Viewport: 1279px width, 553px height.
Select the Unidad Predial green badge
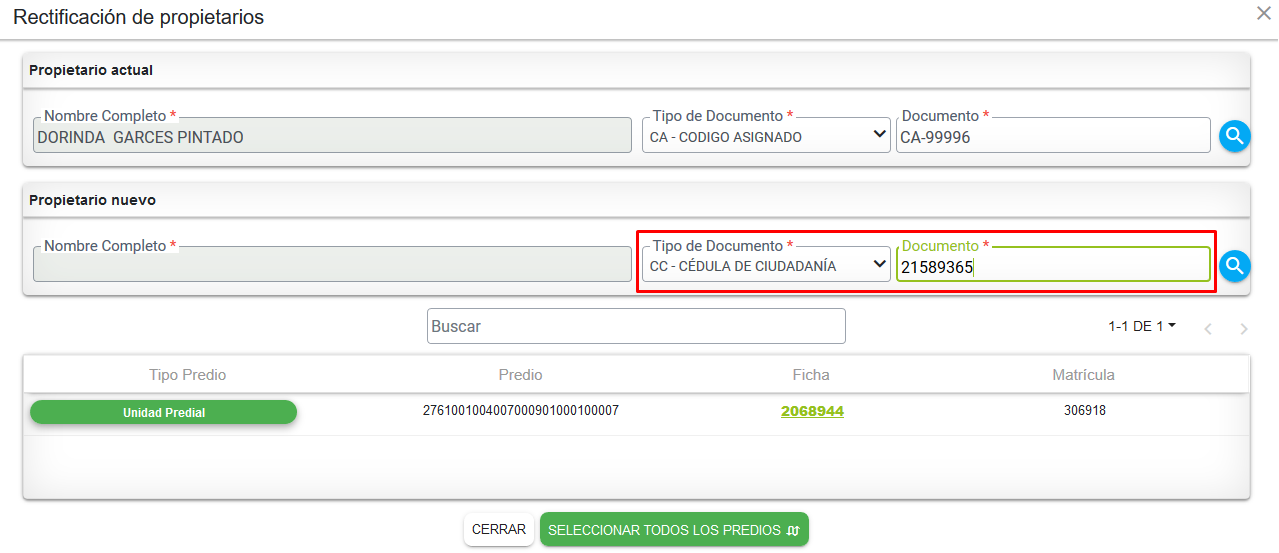click(x=163, y=412)
